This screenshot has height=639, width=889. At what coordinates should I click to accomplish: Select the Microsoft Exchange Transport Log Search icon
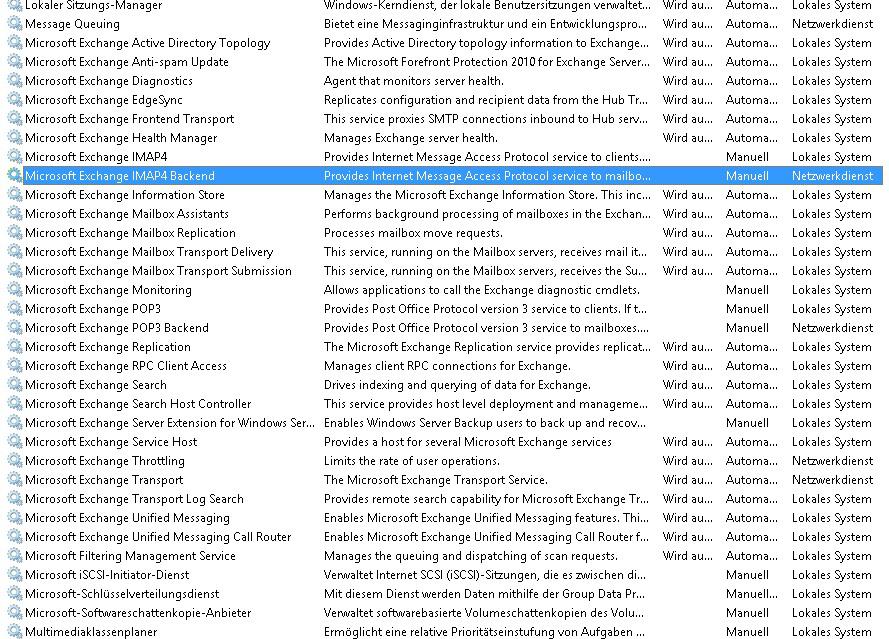click(14, 499)
